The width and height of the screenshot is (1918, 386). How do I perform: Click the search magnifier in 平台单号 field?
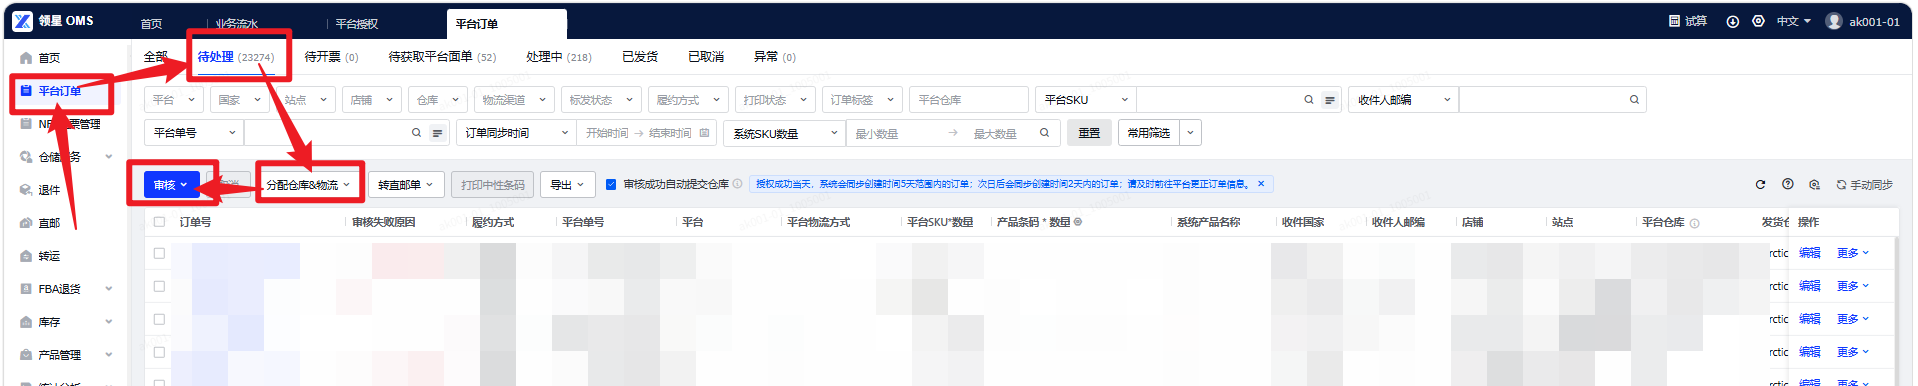417,133
